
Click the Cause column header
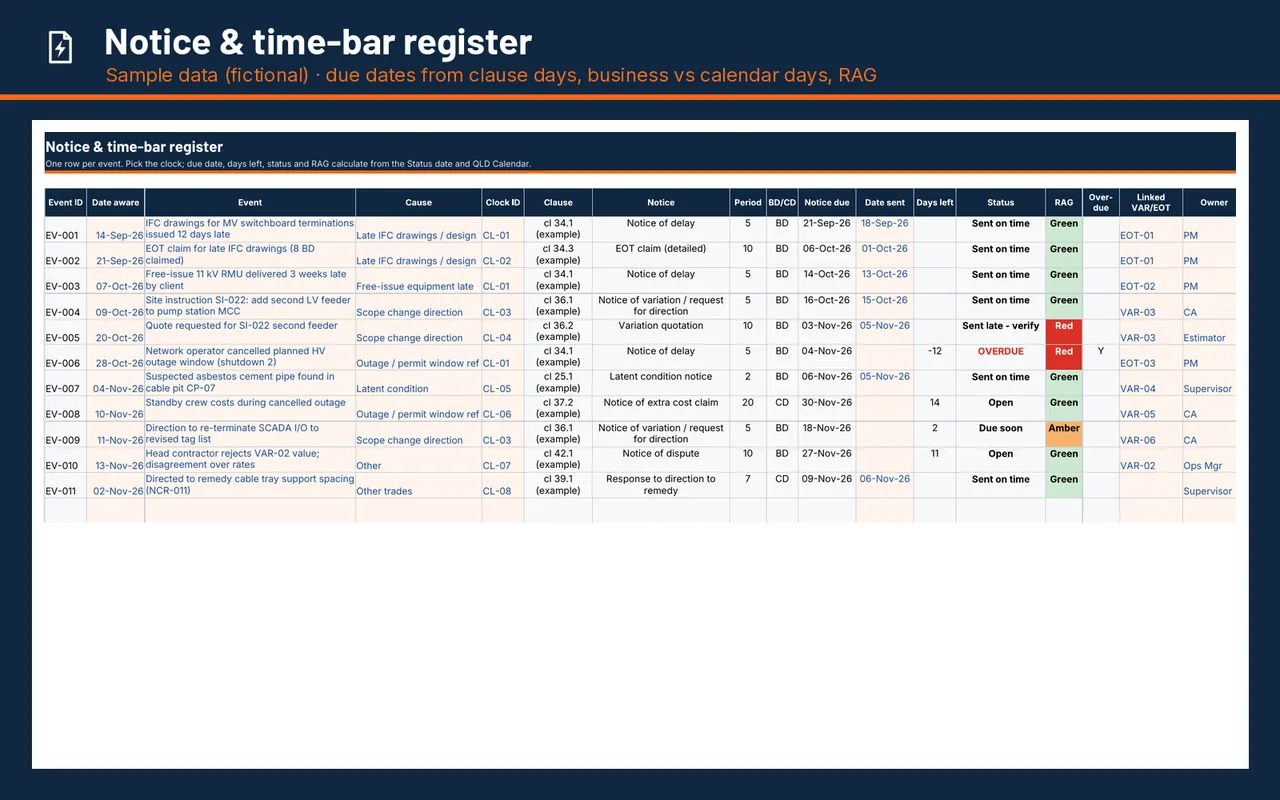coord(419,202)
